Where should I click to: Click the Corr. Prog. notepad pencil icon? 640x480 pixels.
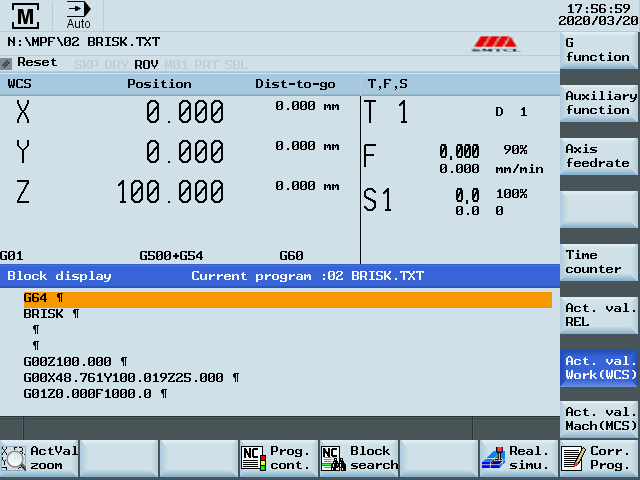[x=573, y=458]
